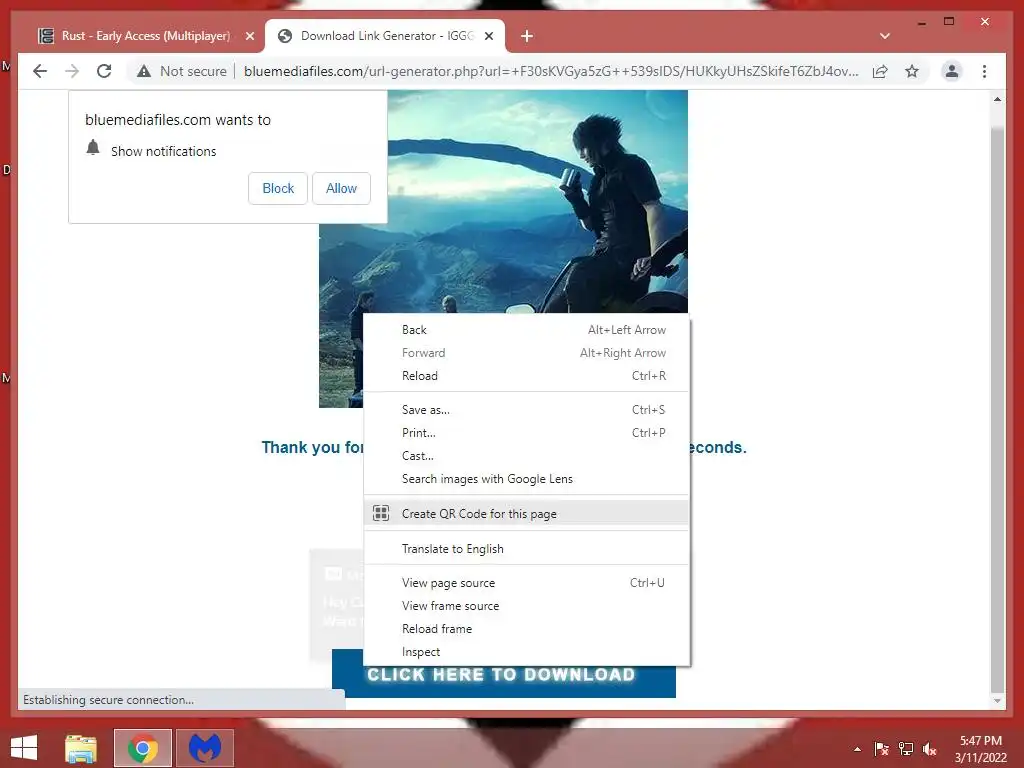The width and height of the screenshot is (1024, 768).
Task: Choose Cast... in the context menu
Action: 526,456
